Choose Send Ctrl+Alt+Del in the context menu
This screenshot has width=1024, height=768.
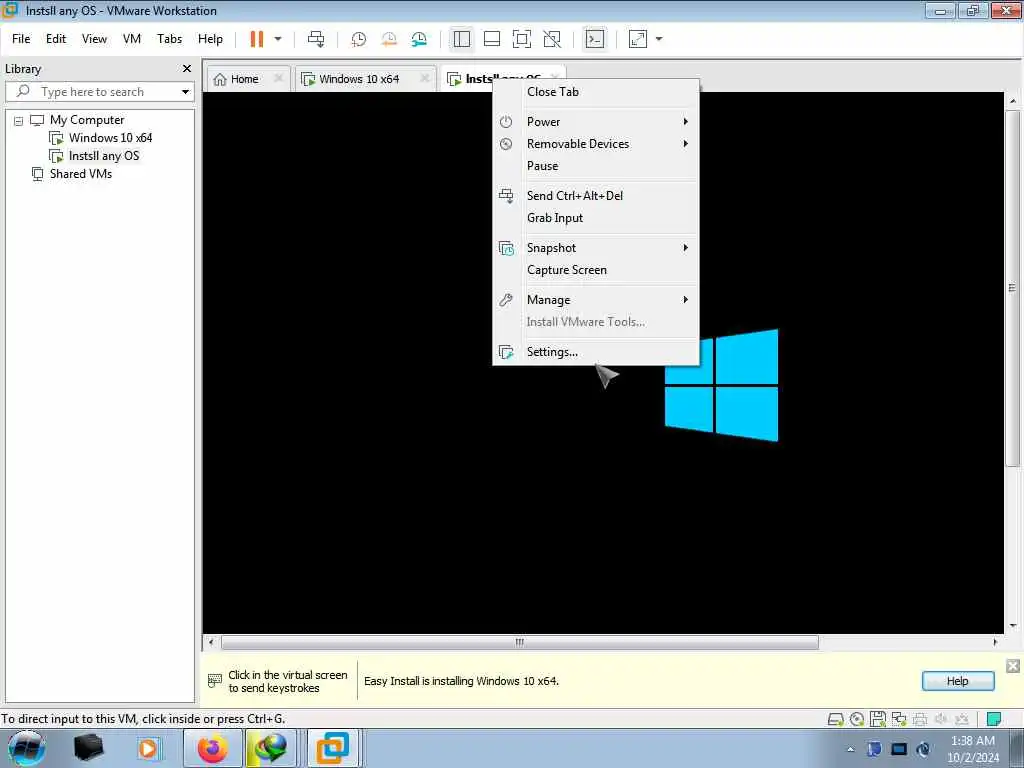point(596,196)
